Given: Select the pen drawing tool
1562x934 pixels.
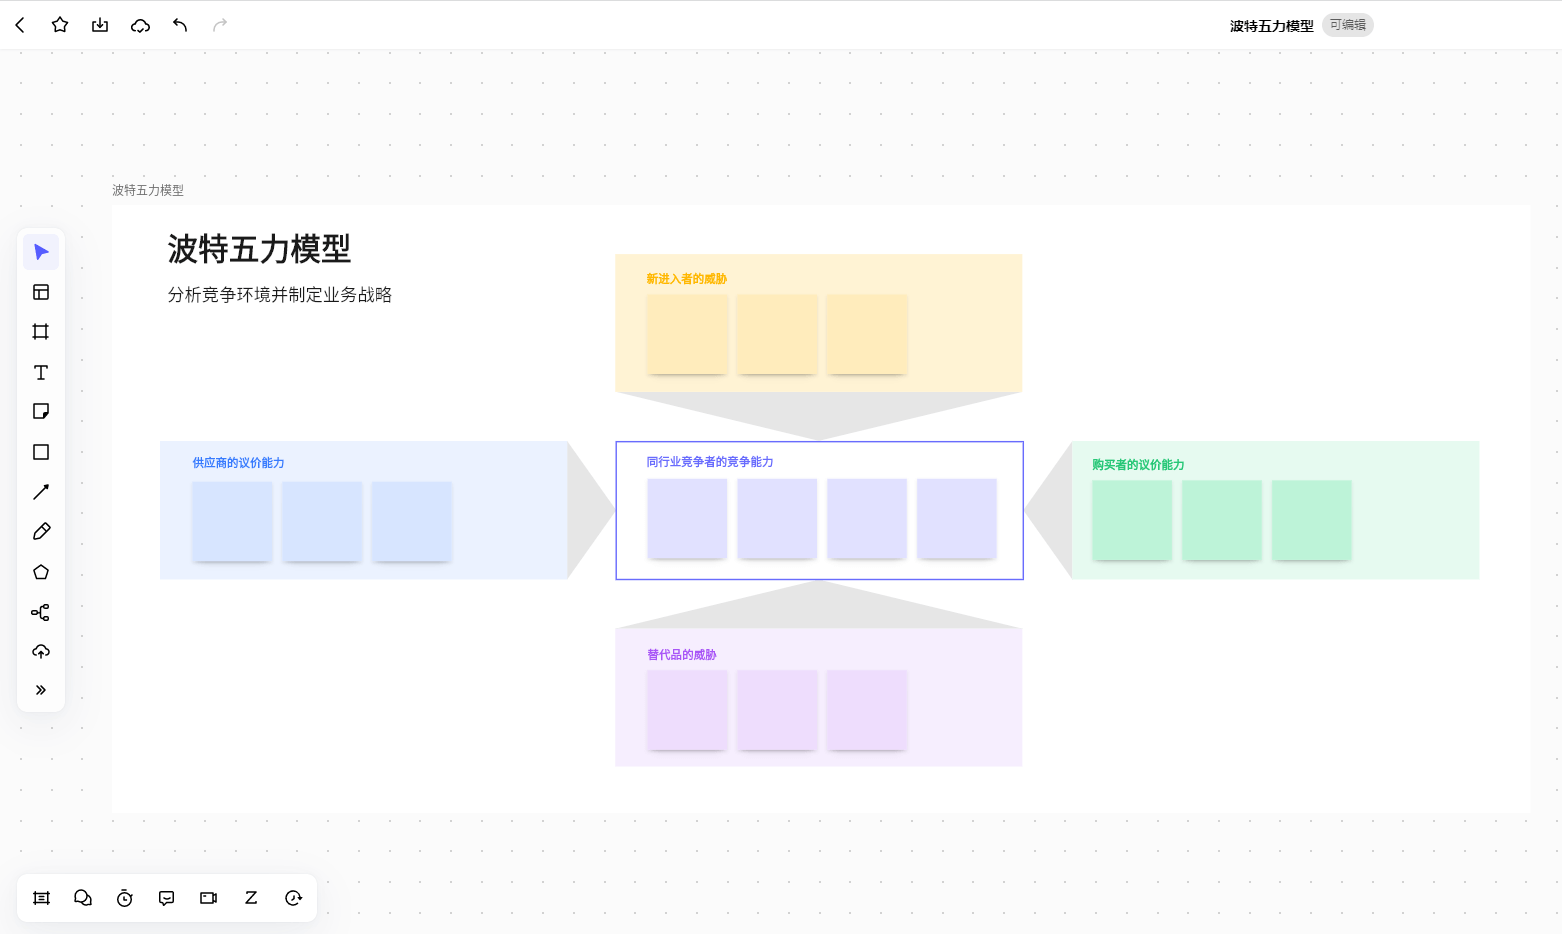Looking at the screenshot, I should (x=41, y=532).
